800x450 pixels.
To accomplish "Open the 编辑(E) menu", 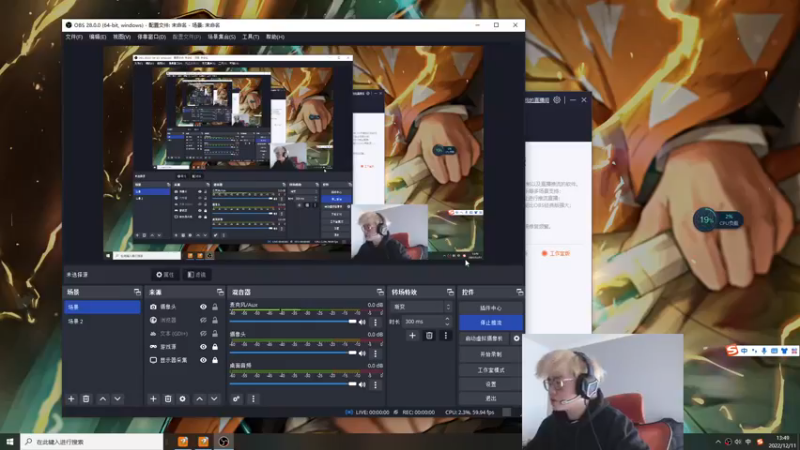I will (97, 37).
